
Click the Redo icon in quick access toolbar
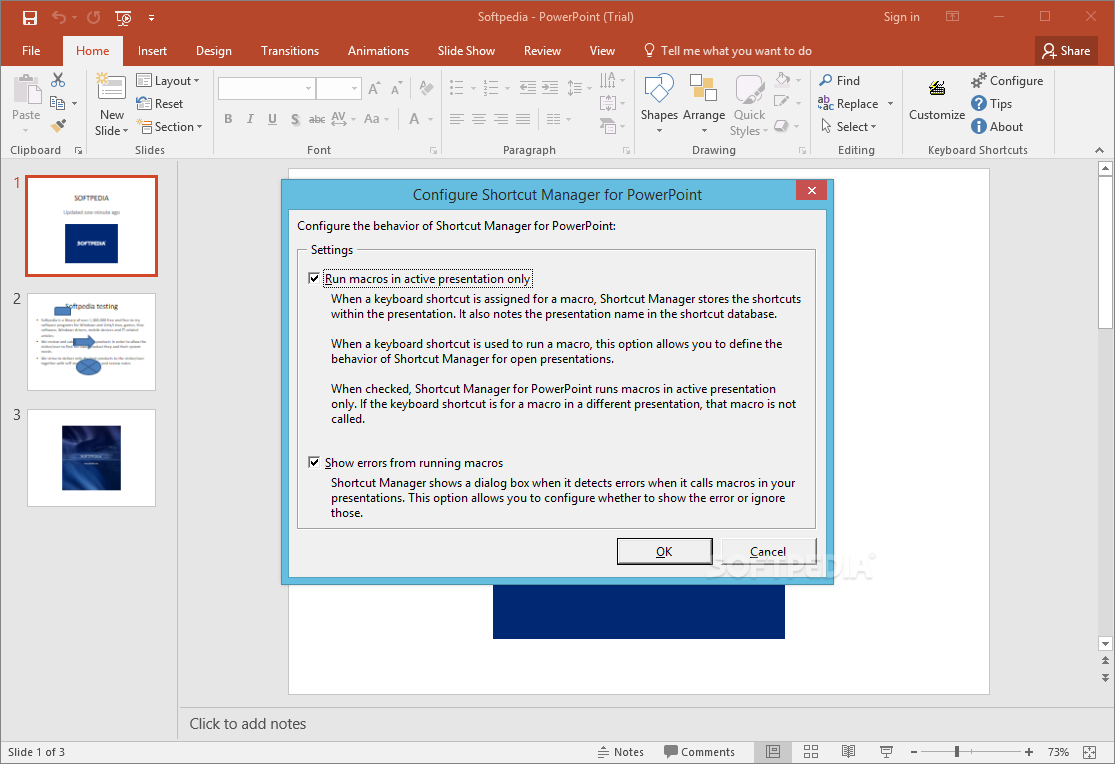point(93,18)
